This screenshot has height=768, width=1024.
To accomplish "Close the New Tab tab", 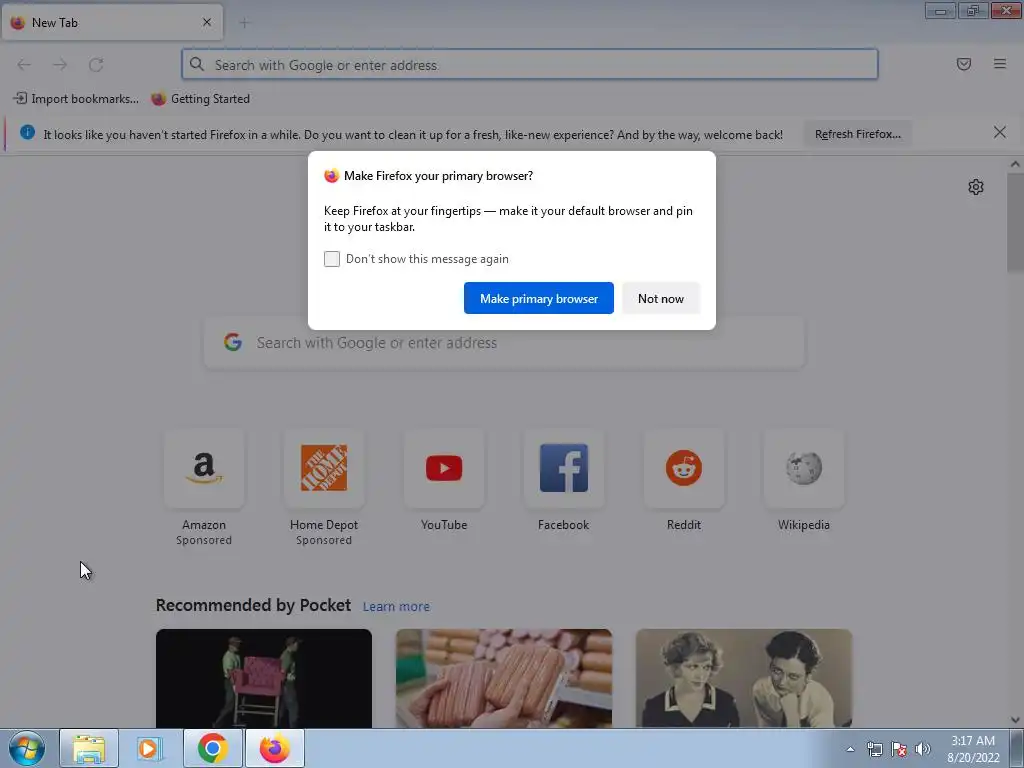I will tap(207, 22).
